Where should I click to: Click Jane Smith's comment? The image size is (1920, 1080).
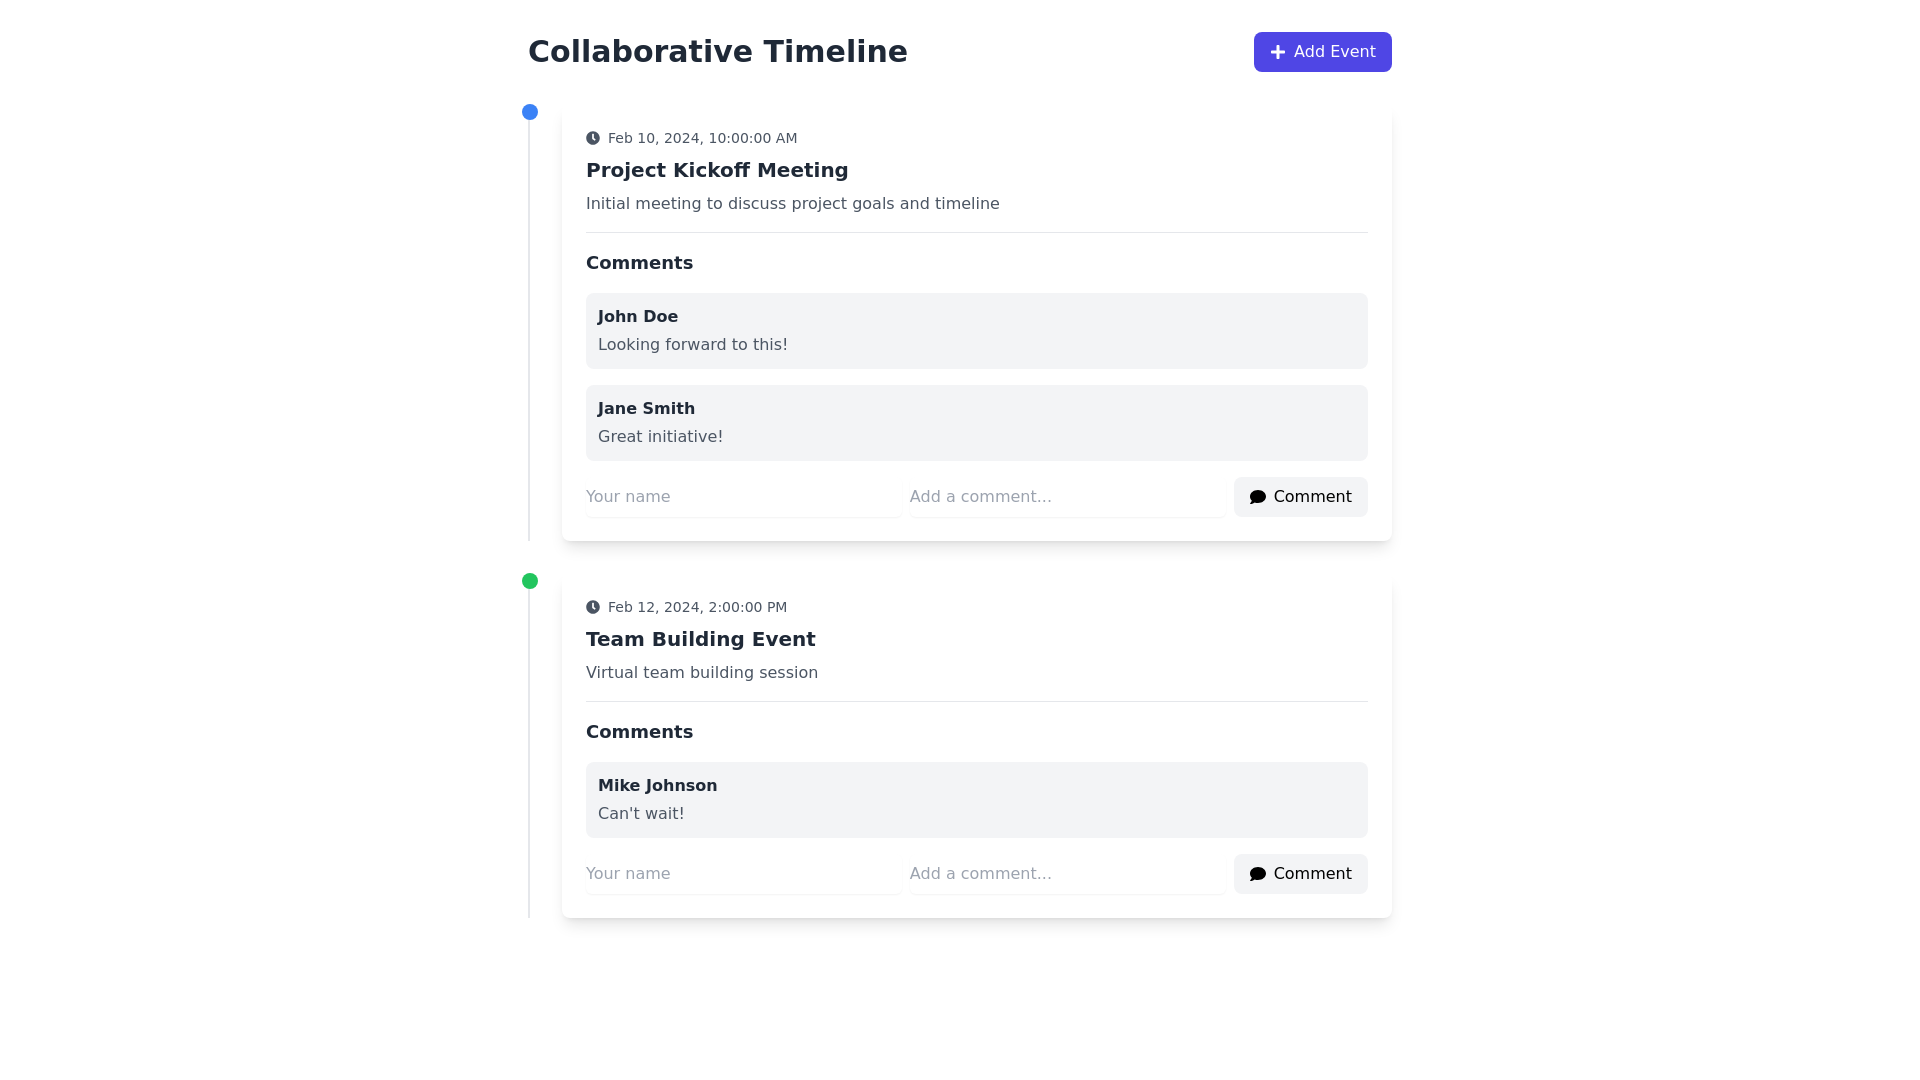tap(976, 423)
